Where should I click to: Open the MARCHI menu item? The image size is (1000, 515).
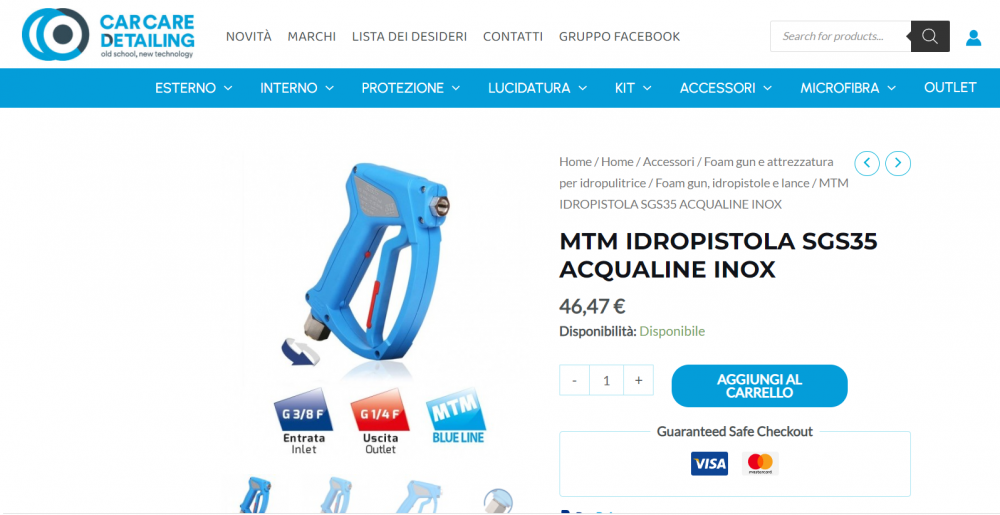pos(312,36)
